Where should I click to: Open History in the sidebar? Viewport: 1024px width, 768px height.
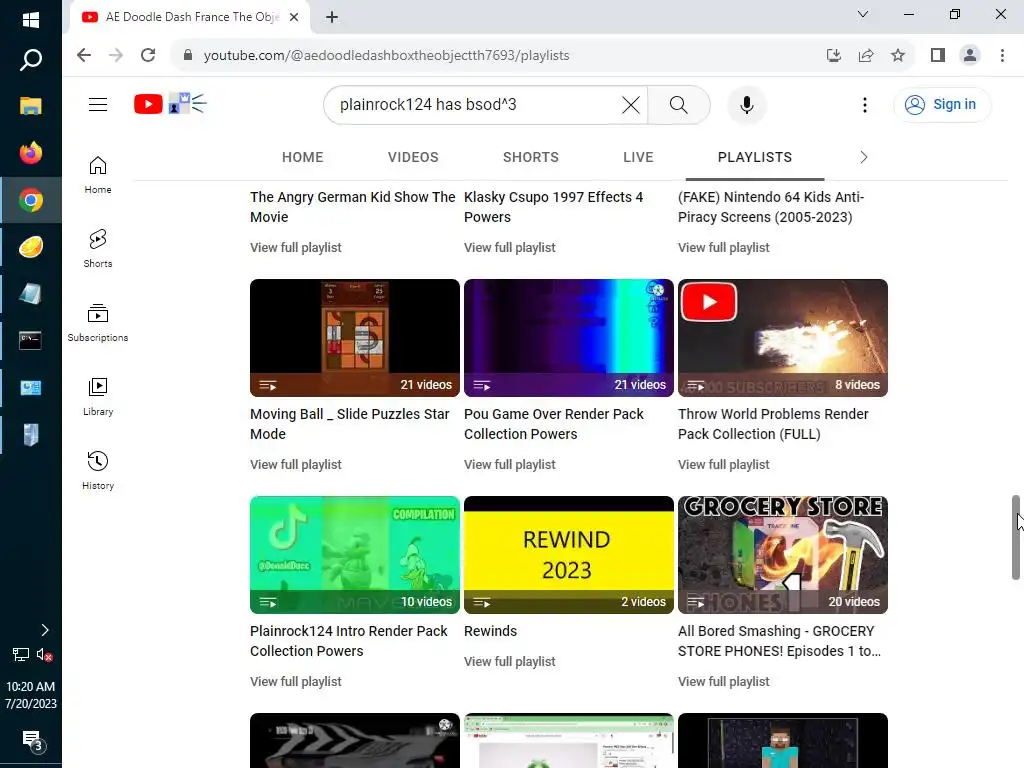pos(98,470)
